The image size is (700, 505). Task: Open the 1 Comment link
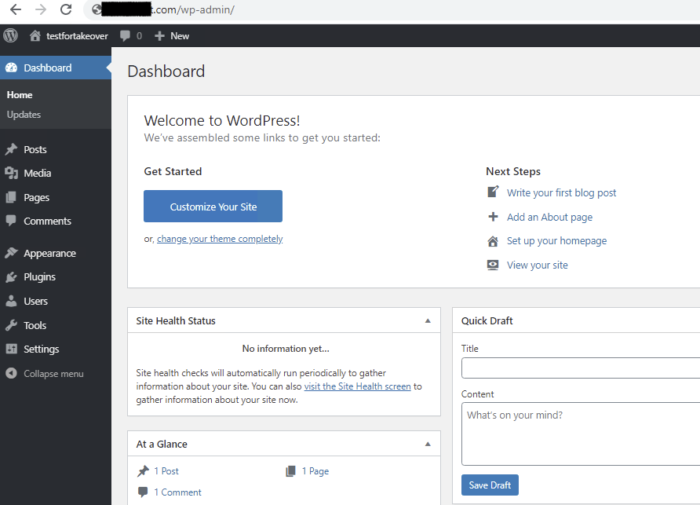[x=178, y=492]
